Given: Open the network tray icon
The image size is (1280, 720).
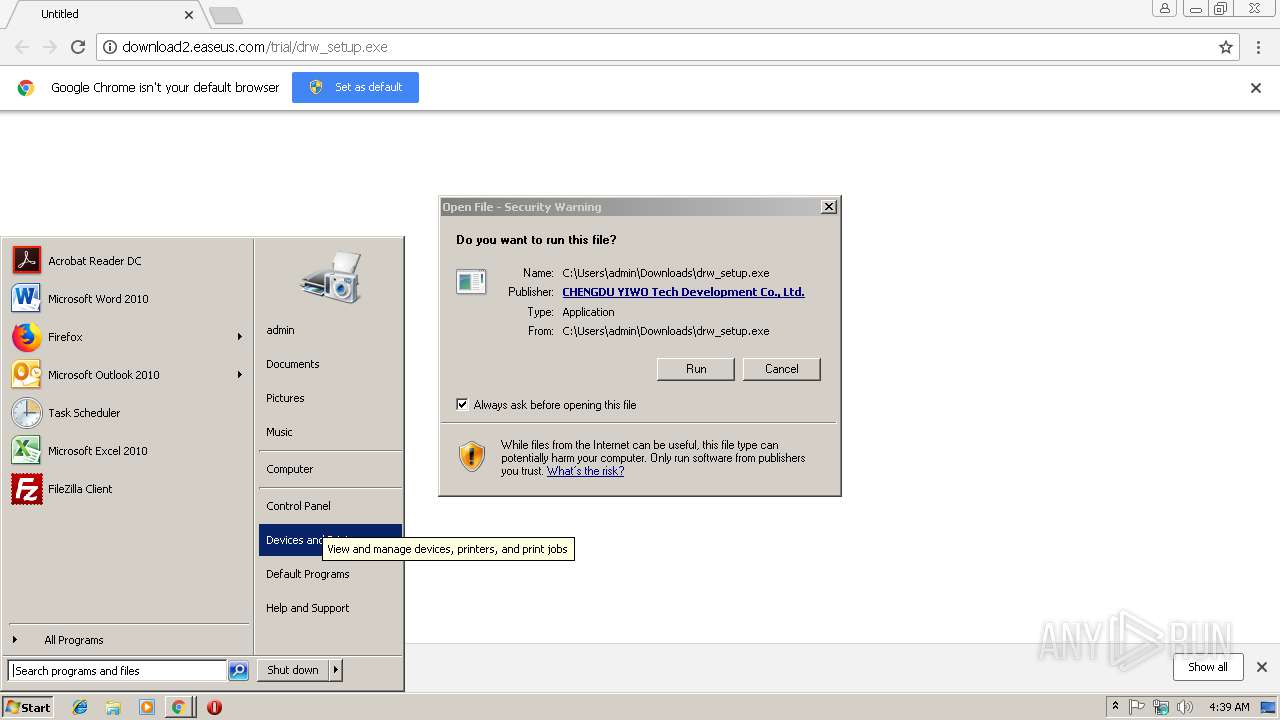Looking at the screenshot, I should click(1161, 707).
